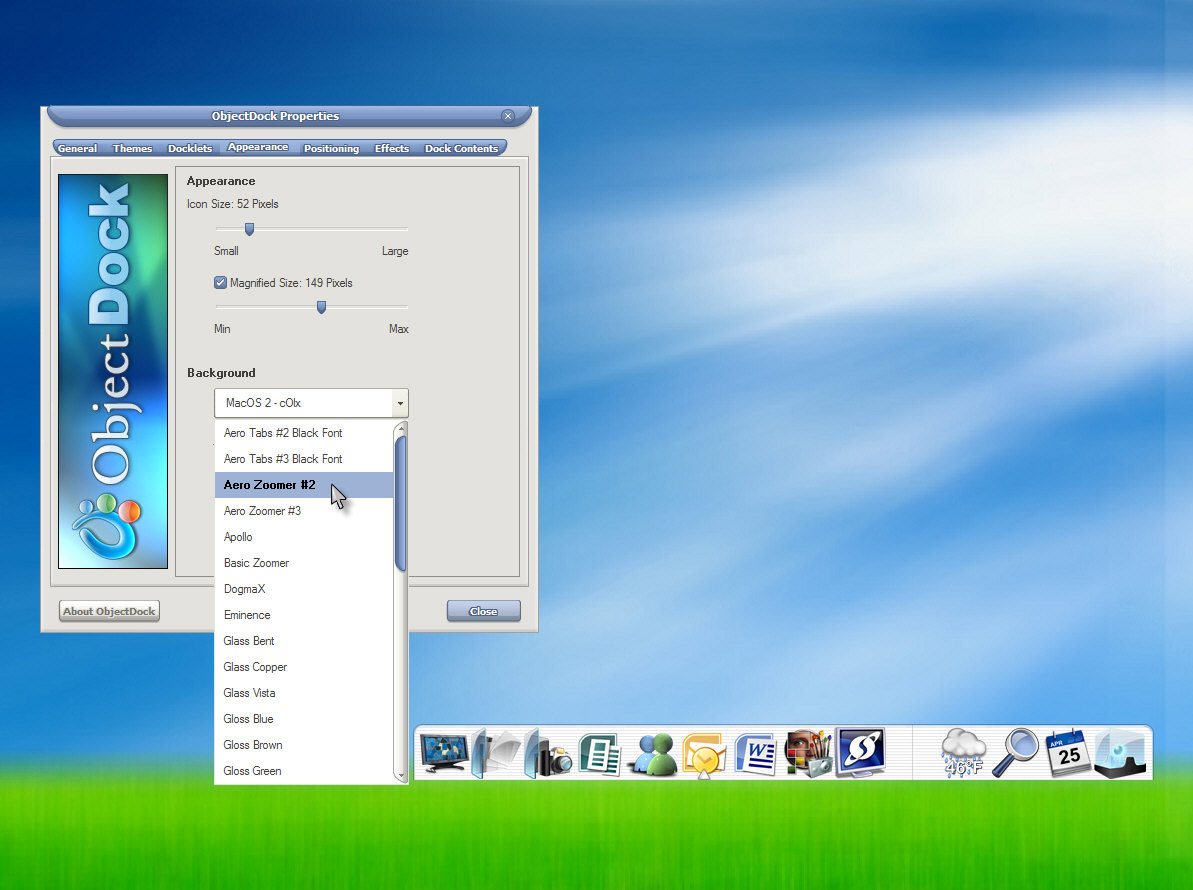Screen dimensions: 1193x890
Task: Open My Computer monitor icon in dock
Action: tap(445, 753)
